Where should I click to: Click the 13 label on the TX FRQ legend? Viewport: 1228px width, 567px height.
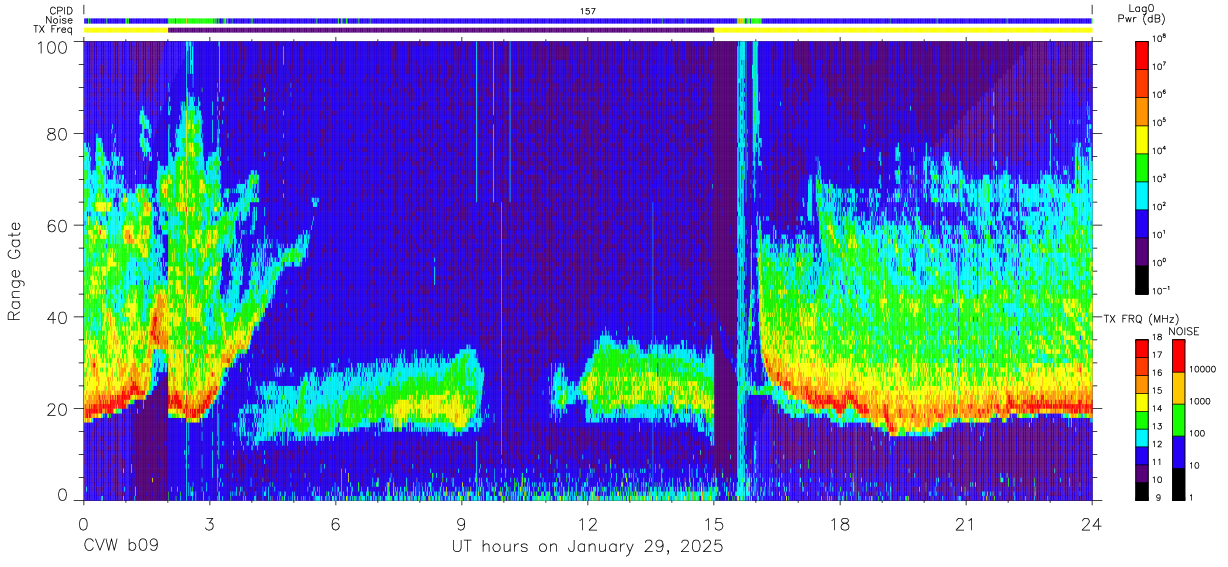coord(1158,428)
